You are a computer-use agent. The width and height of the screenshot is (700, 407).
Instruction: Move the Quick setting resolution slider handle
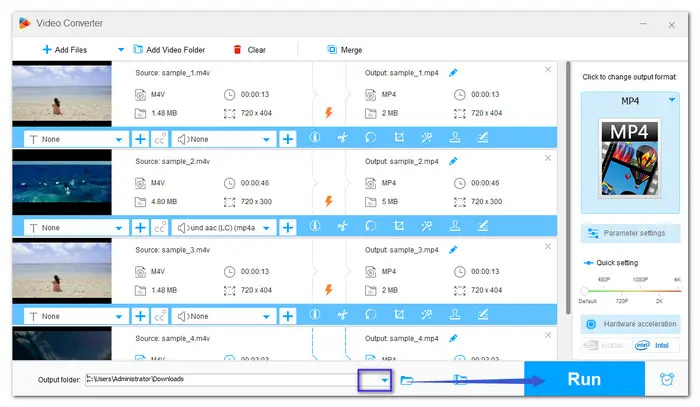point(584,291)
